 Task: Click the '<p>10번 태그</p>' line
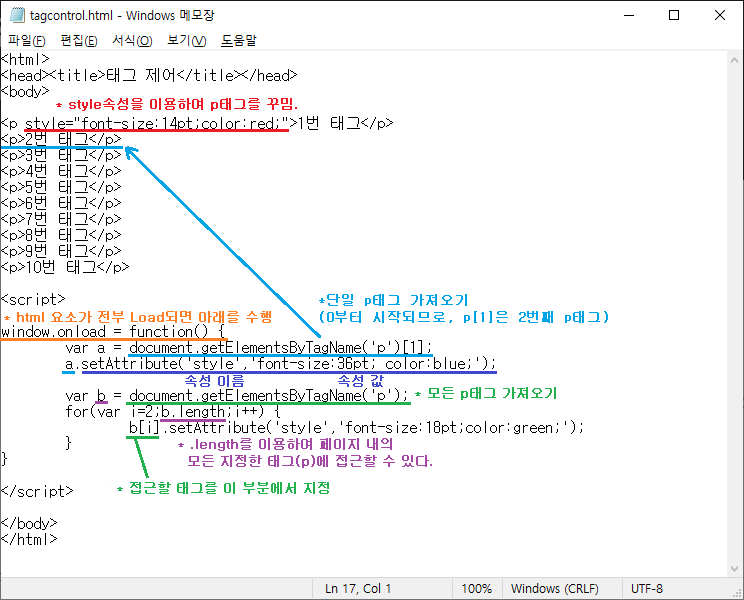pos(65,268)
